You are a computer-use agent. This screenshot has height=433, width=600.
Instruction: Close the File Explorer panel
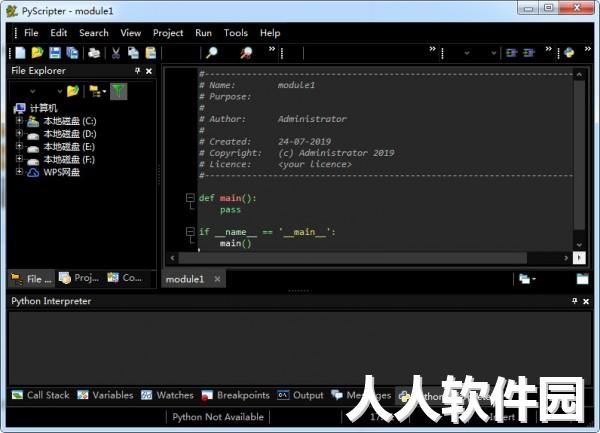[149, 71]
